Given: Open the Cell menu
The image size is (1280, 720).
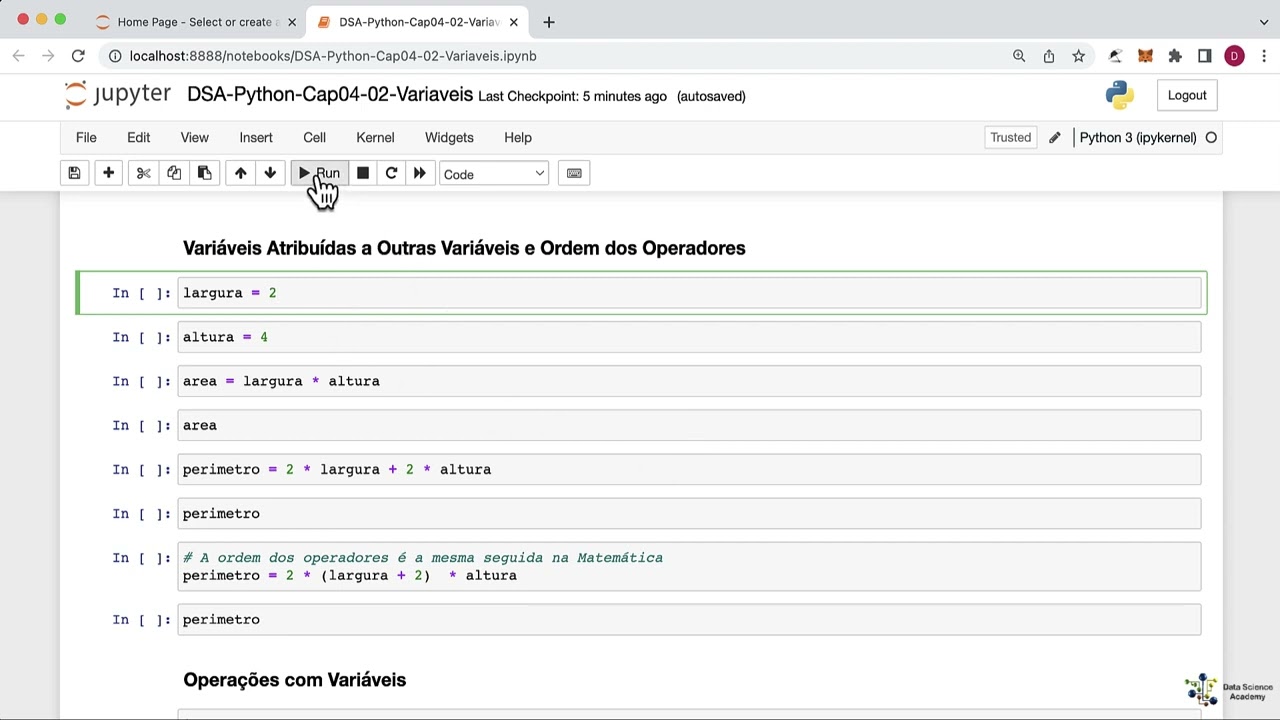Looking at the screenshot, I should tap(314, 138).
